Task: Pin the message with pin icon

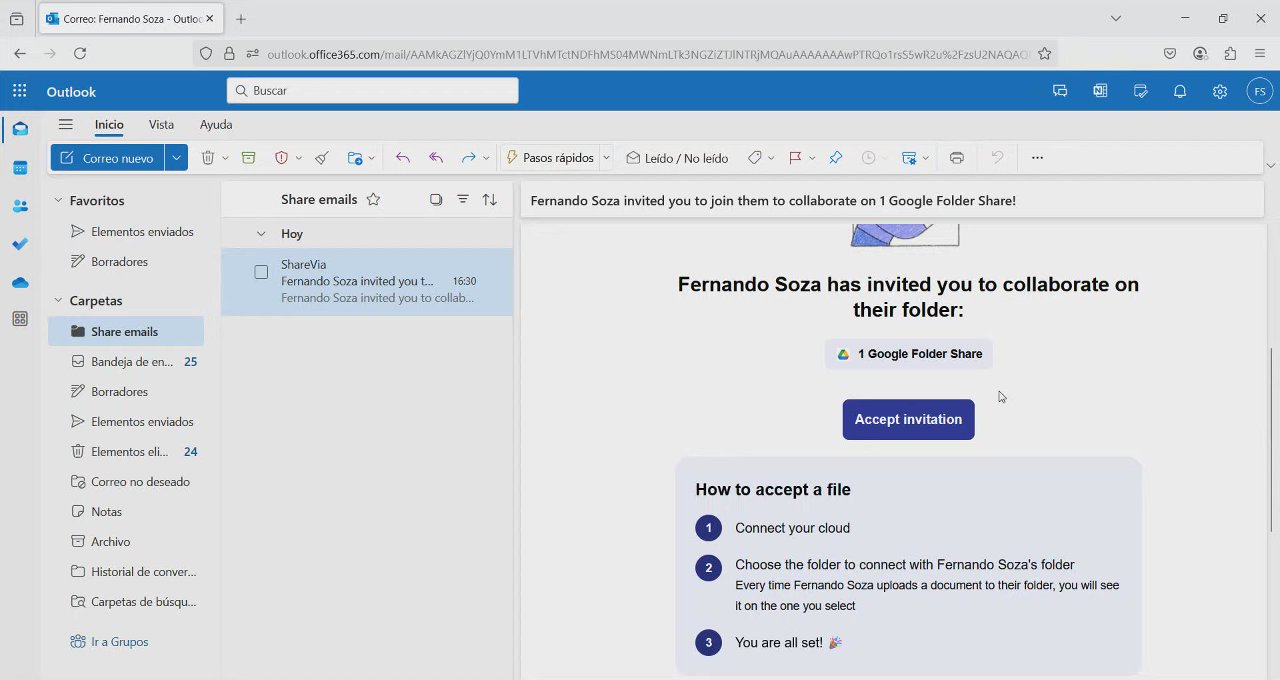Action: (836, 158)
